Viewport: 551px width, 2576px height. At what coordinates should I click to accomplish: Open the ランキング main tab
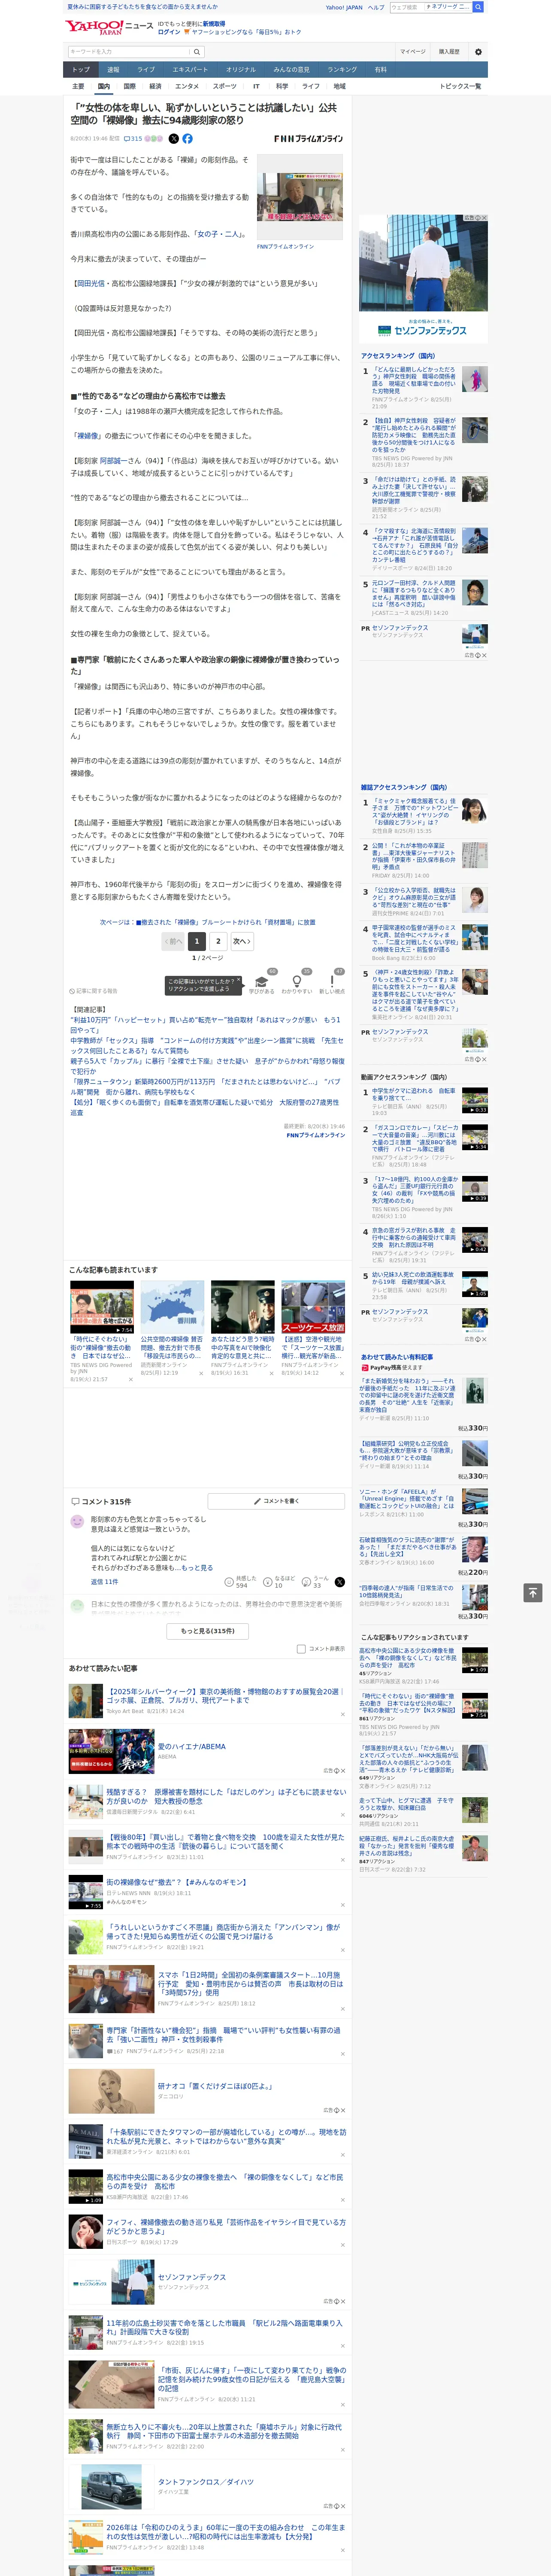(342, 70)
